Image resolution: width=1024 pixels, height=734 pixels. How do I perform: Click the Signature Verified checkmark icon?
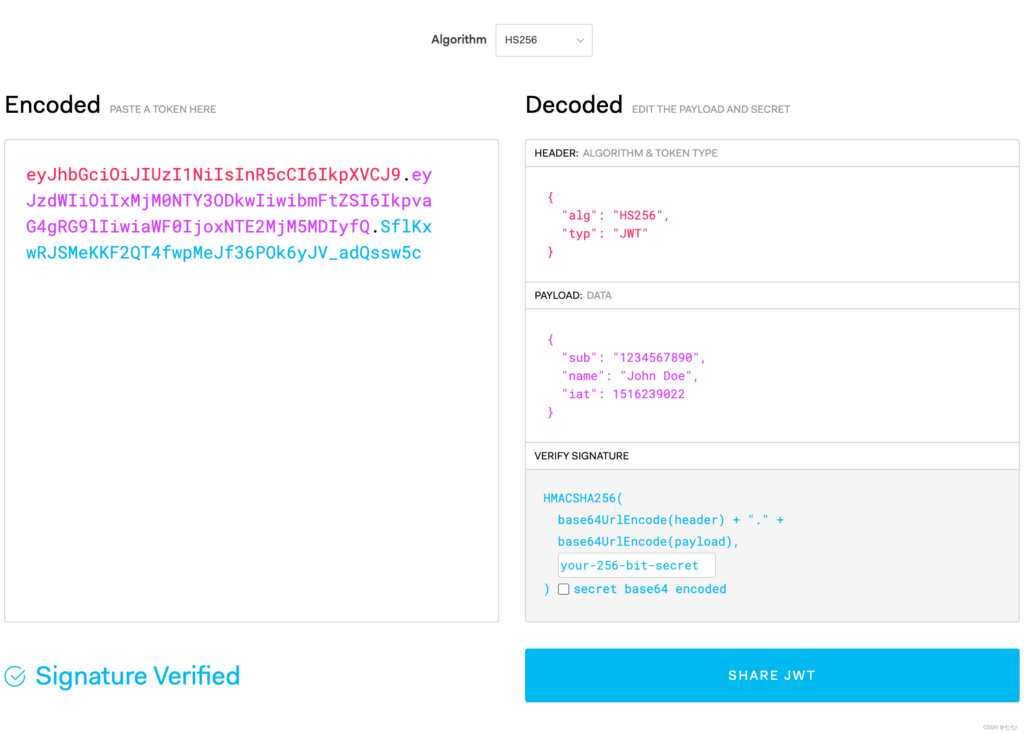pos(15,677)
